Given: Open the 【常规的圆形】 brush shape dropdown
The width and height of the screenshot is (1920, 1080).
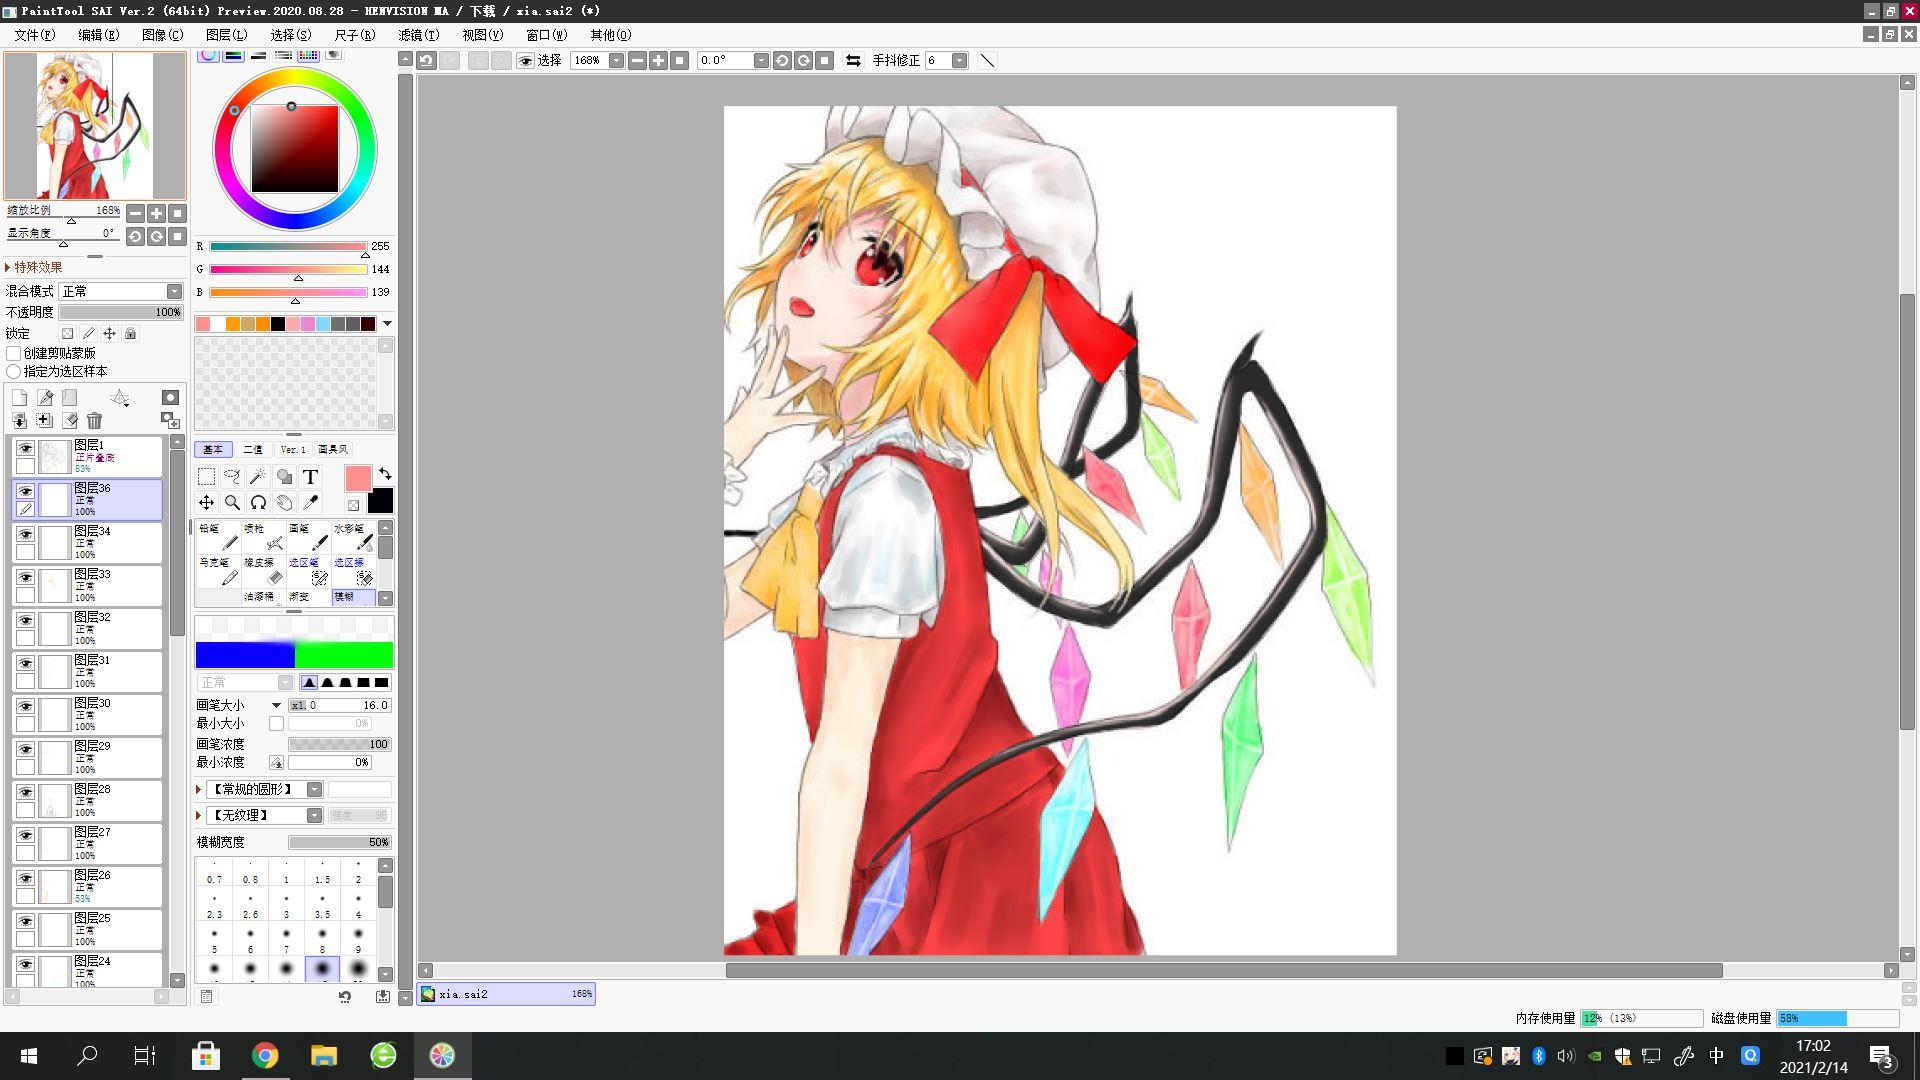Looking at the screenshot, I should tap(314, 790).
